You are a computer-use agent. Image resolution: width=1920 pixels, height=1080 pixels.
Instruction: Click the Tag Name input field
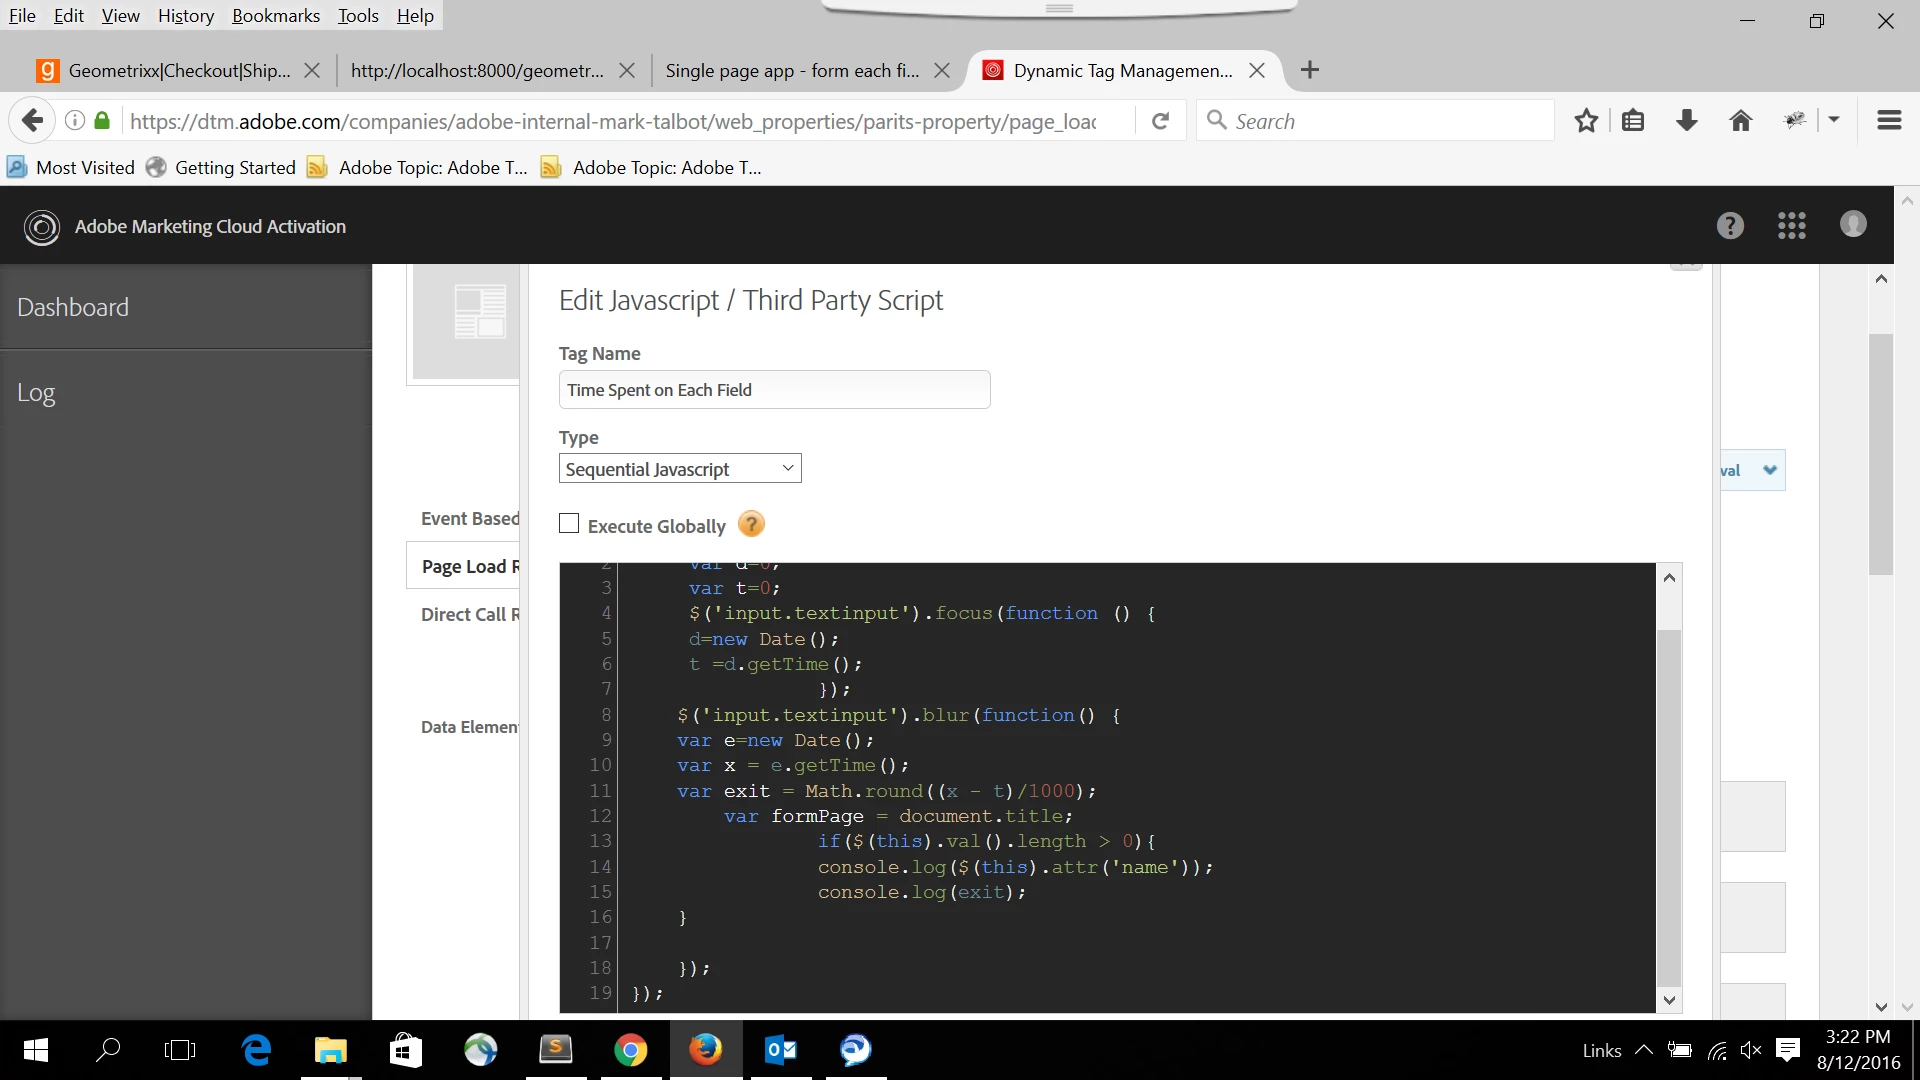tap(774, 390)
